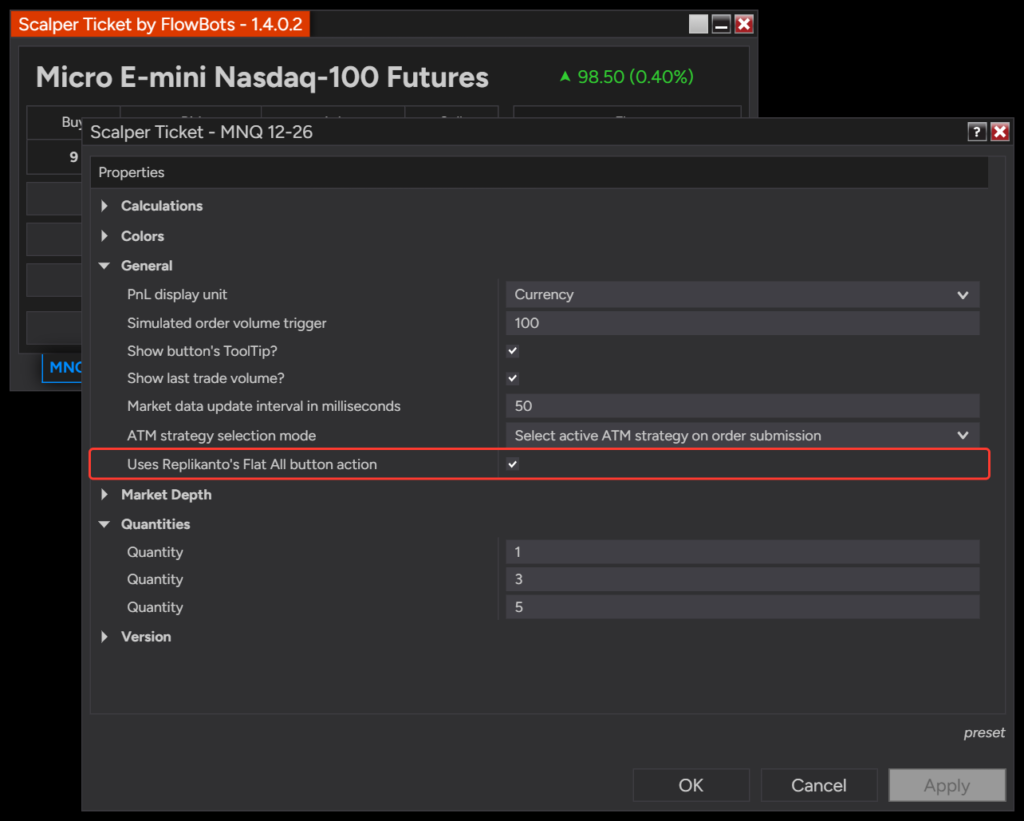Click the Cancel button

coord(819,785)
